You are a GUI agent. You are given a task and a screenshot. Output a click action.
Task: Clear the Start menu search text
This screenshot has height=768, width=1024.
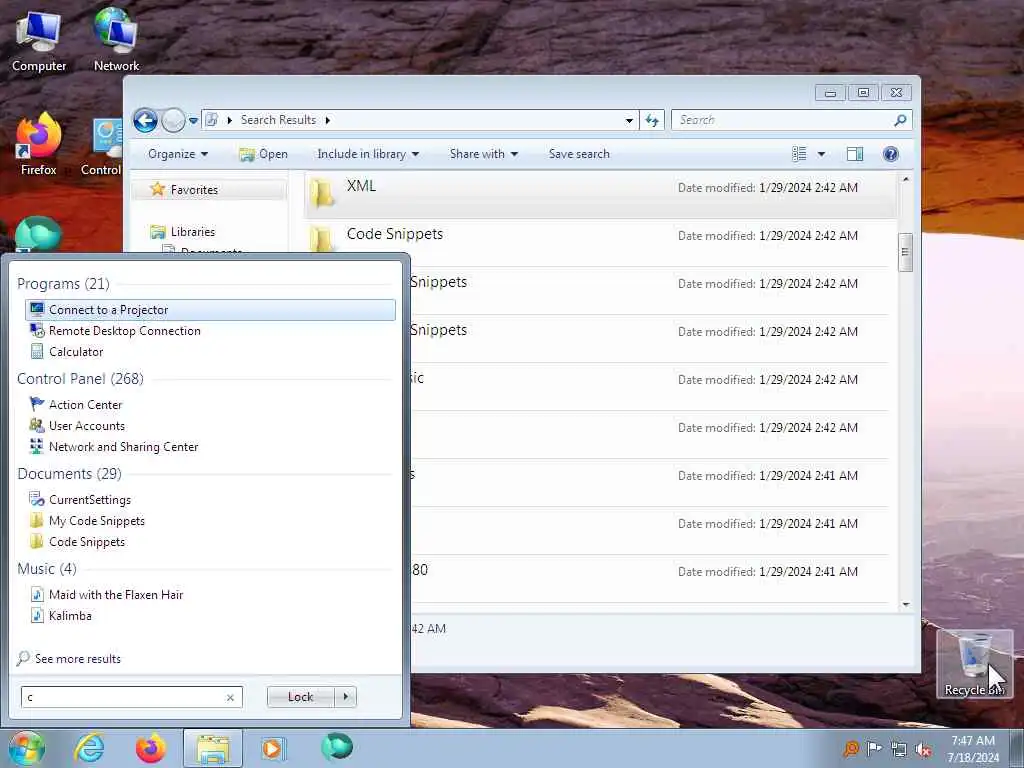(230, 697)
